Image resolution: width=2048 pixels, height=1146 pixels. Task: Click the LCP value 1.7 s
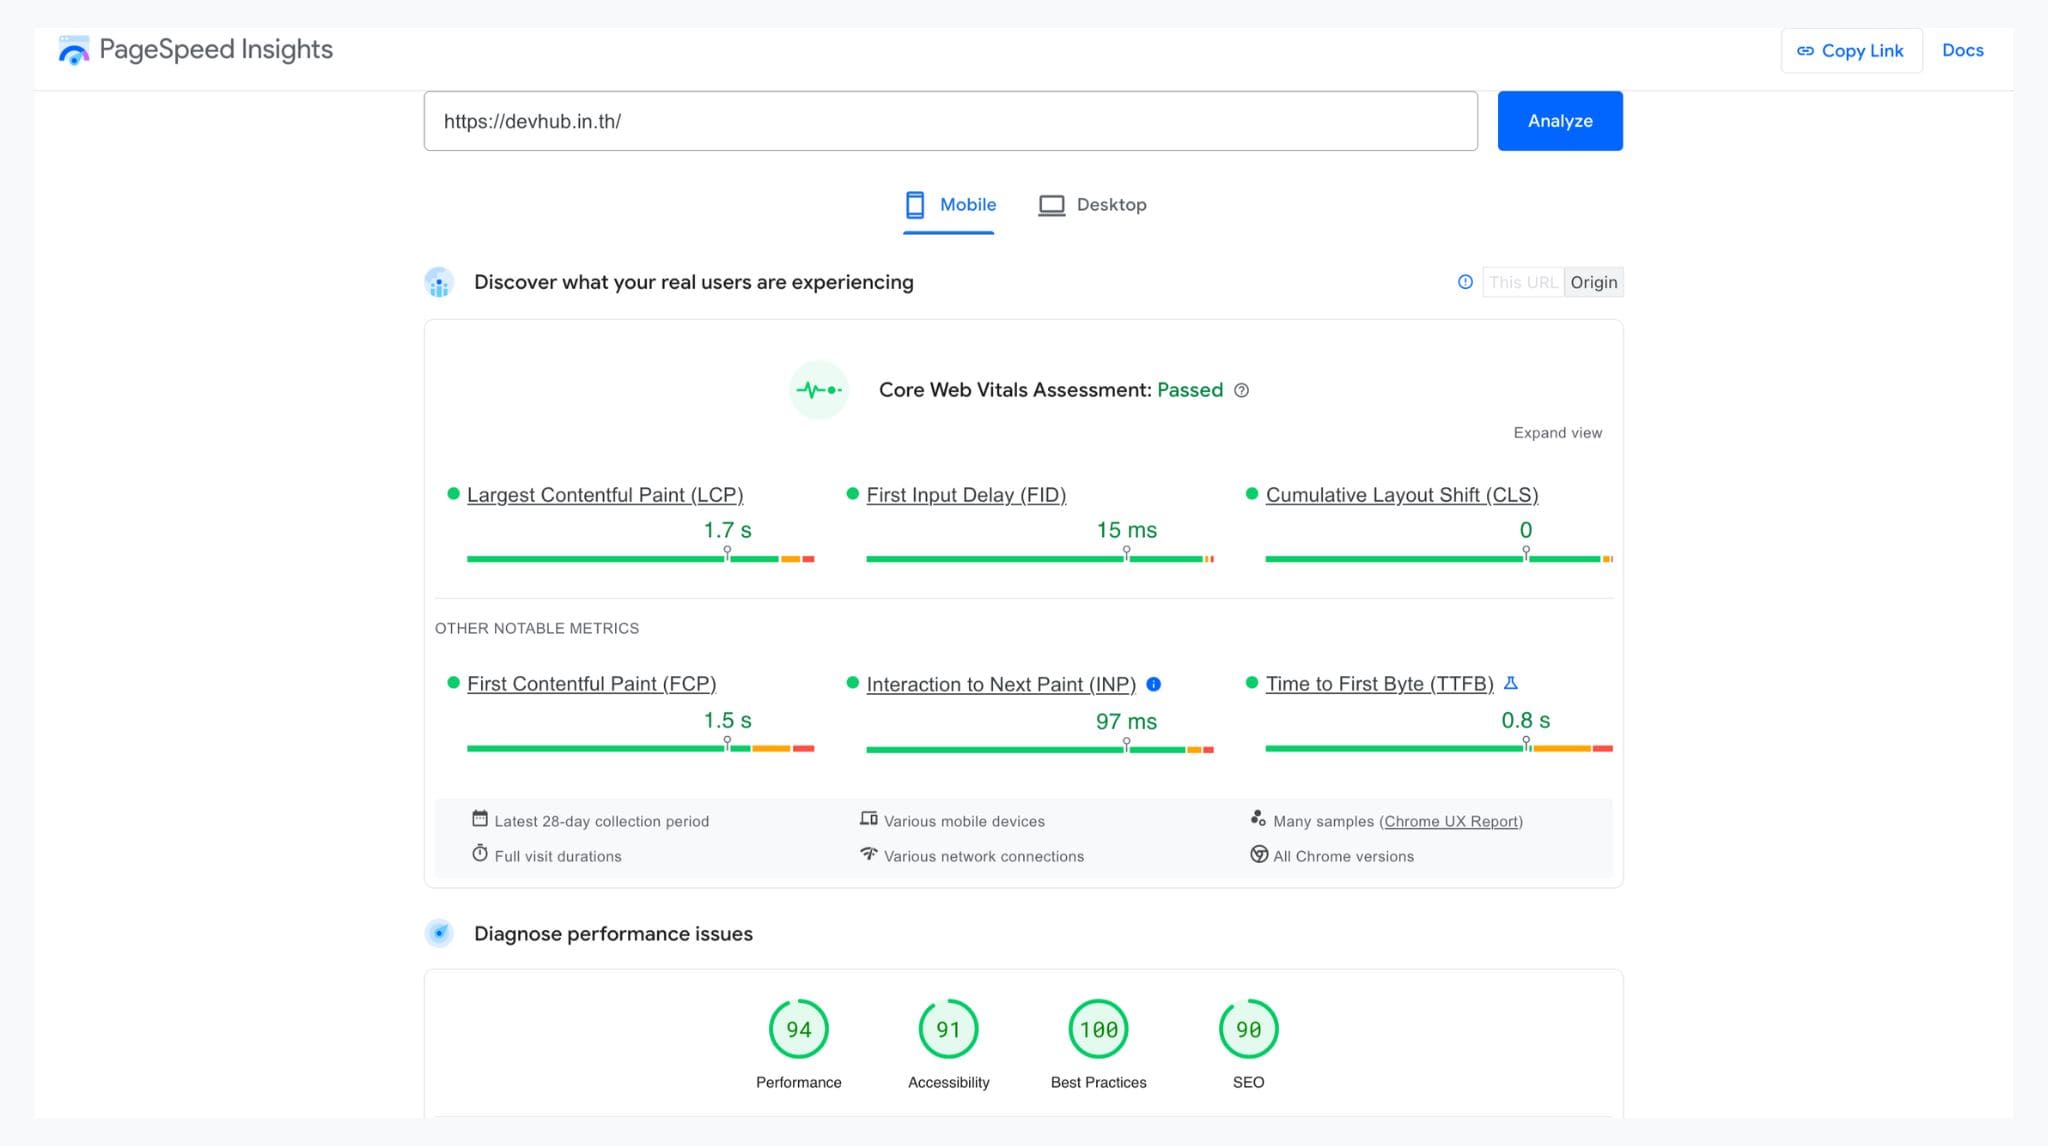click(x=727, y=530)
